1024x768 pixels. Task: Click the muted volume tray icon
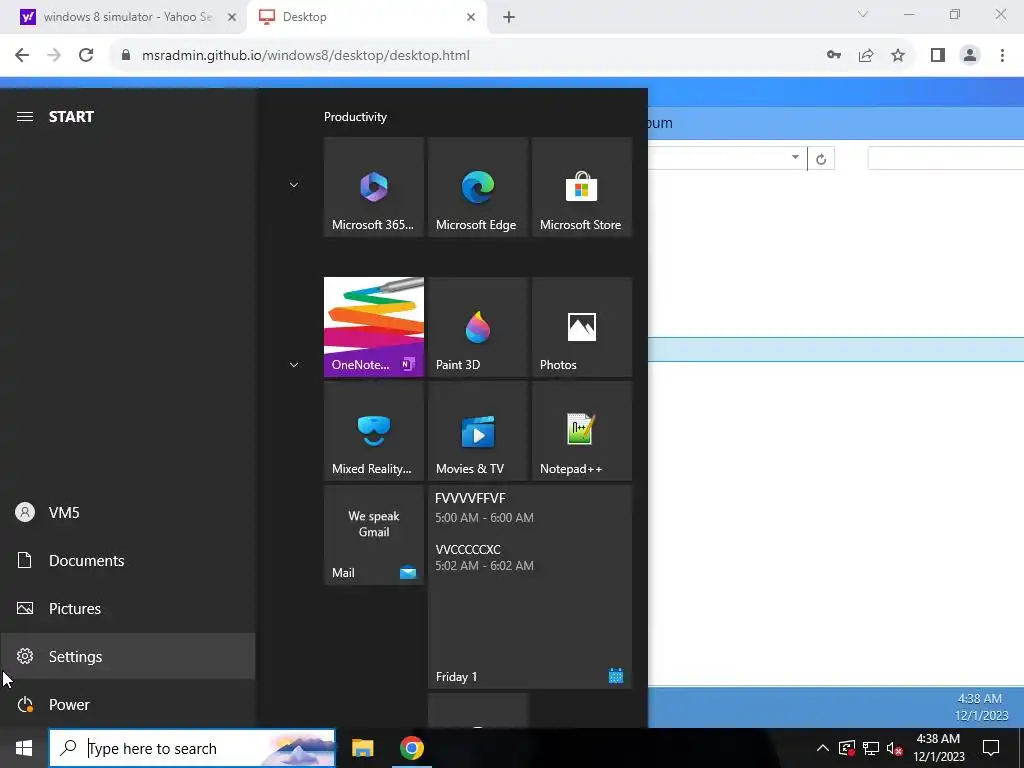(895, 748)
